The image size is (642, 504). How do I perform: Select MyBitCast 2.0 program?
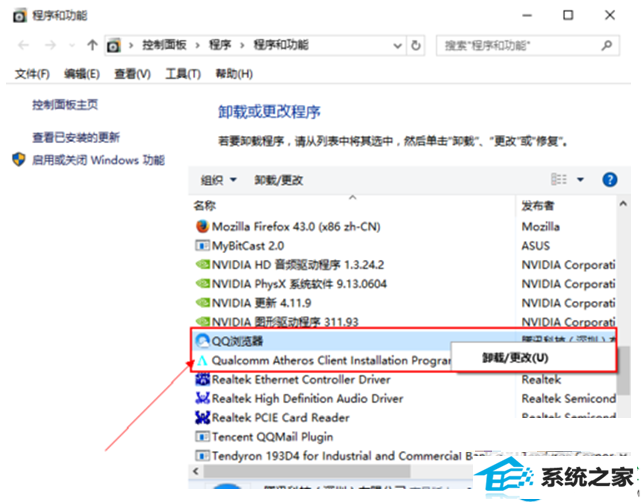click(248, 246)
